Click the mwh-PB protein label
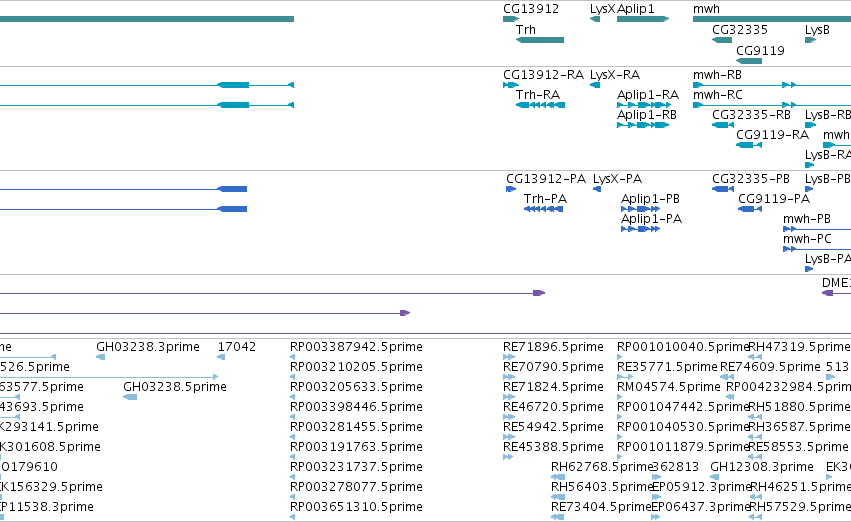This screenshot has width=851, height=522. pos(806,219)
